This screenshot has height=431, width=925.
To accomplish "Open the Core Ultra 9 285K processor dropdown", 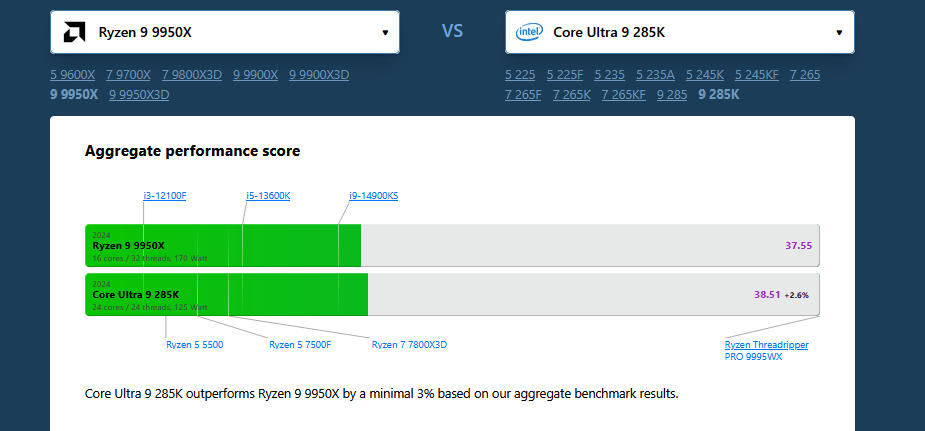I will pyautogui.click(x=680, y=32).
